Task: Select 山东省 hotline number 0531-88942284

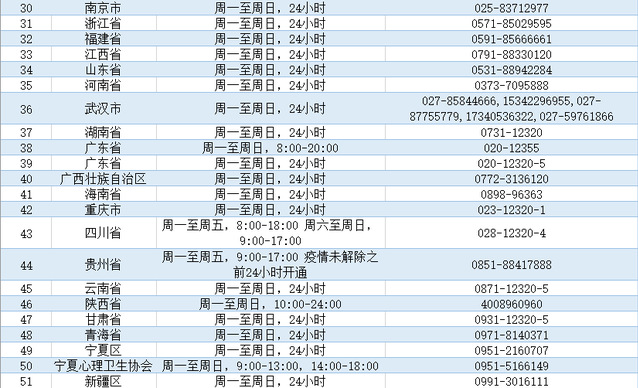Action: [511, 70]
